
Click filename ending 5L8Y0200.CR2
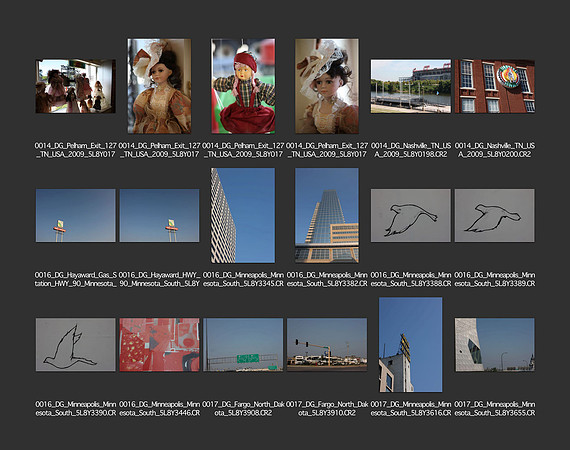(x=495, y=150)
